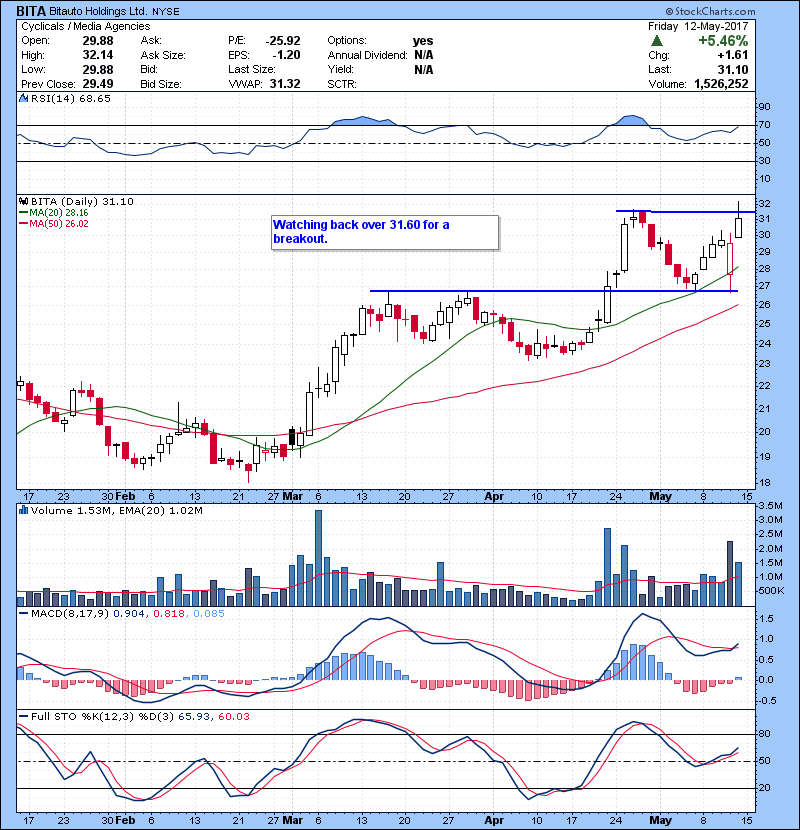Viewport: 800px width, 830px height.
Task: Click the Chg +1.61 value
Action: click(733, 55)
